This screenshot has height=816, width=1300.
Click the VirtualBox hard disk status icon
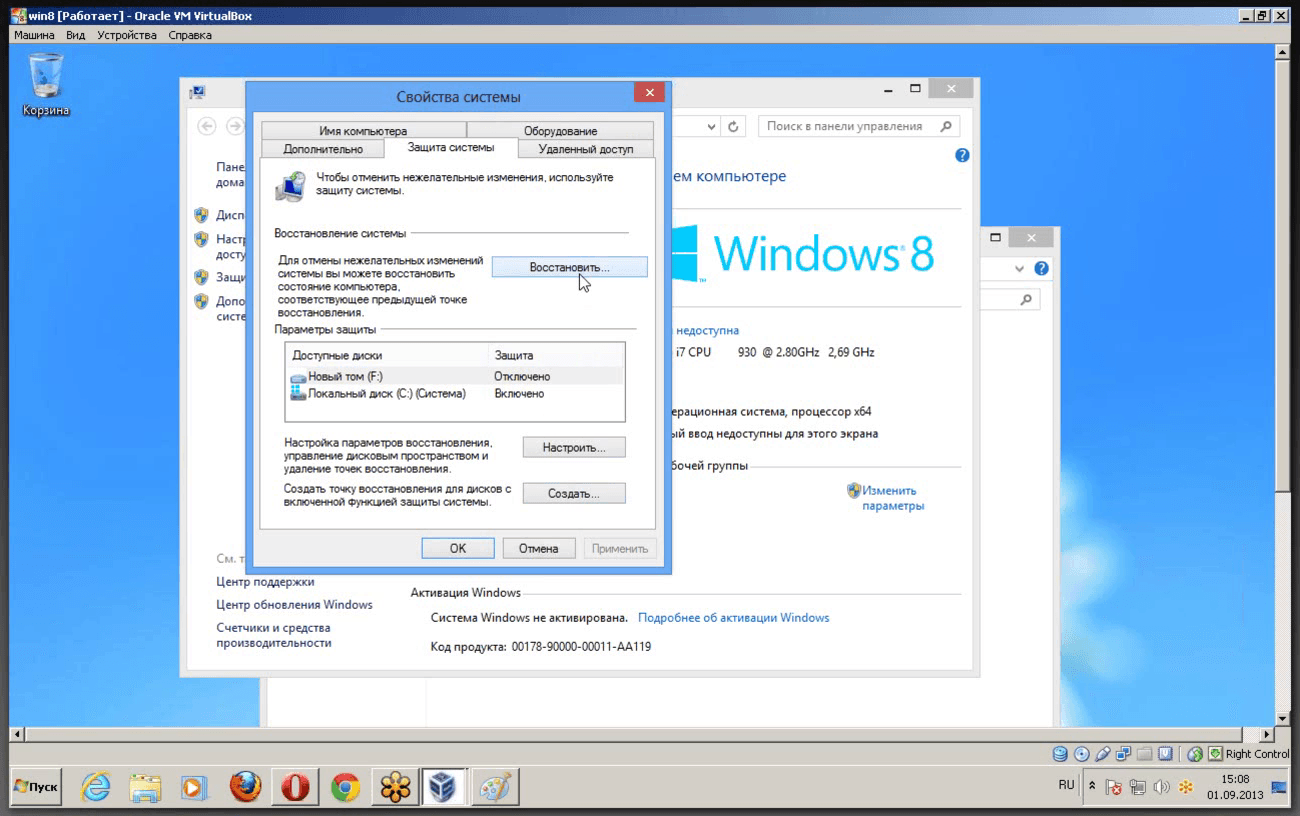click(x=1060, y=754)
